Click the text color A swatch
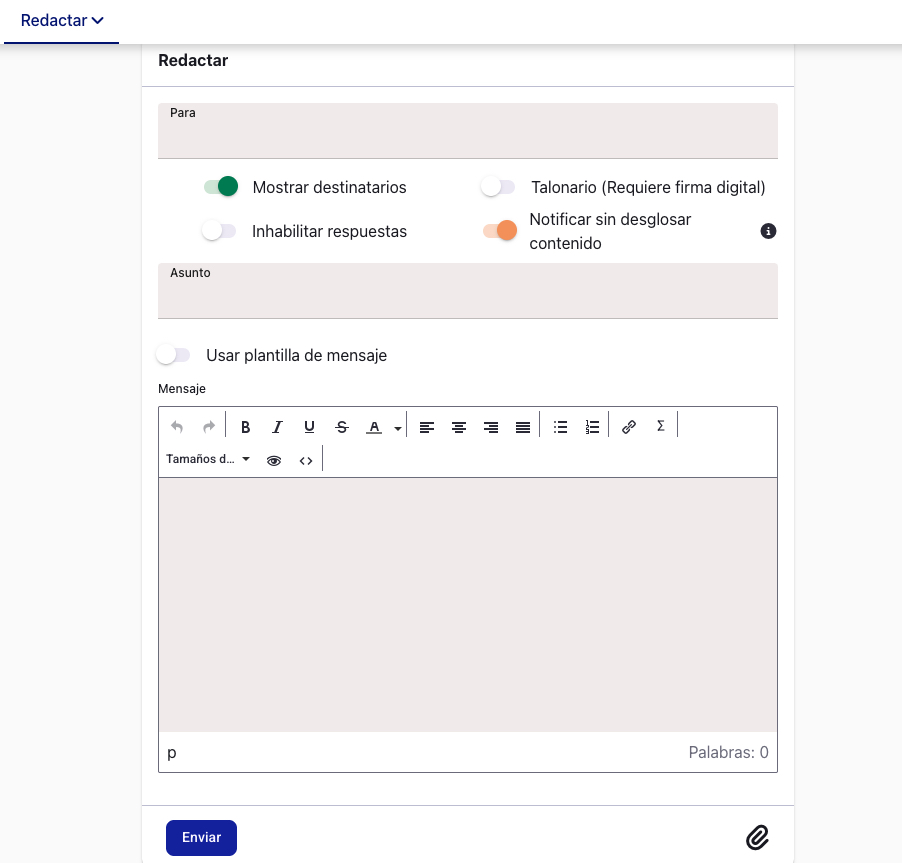The height and width of the screenshot is (863, 902). pyautogui.click(x=374, y=427)
